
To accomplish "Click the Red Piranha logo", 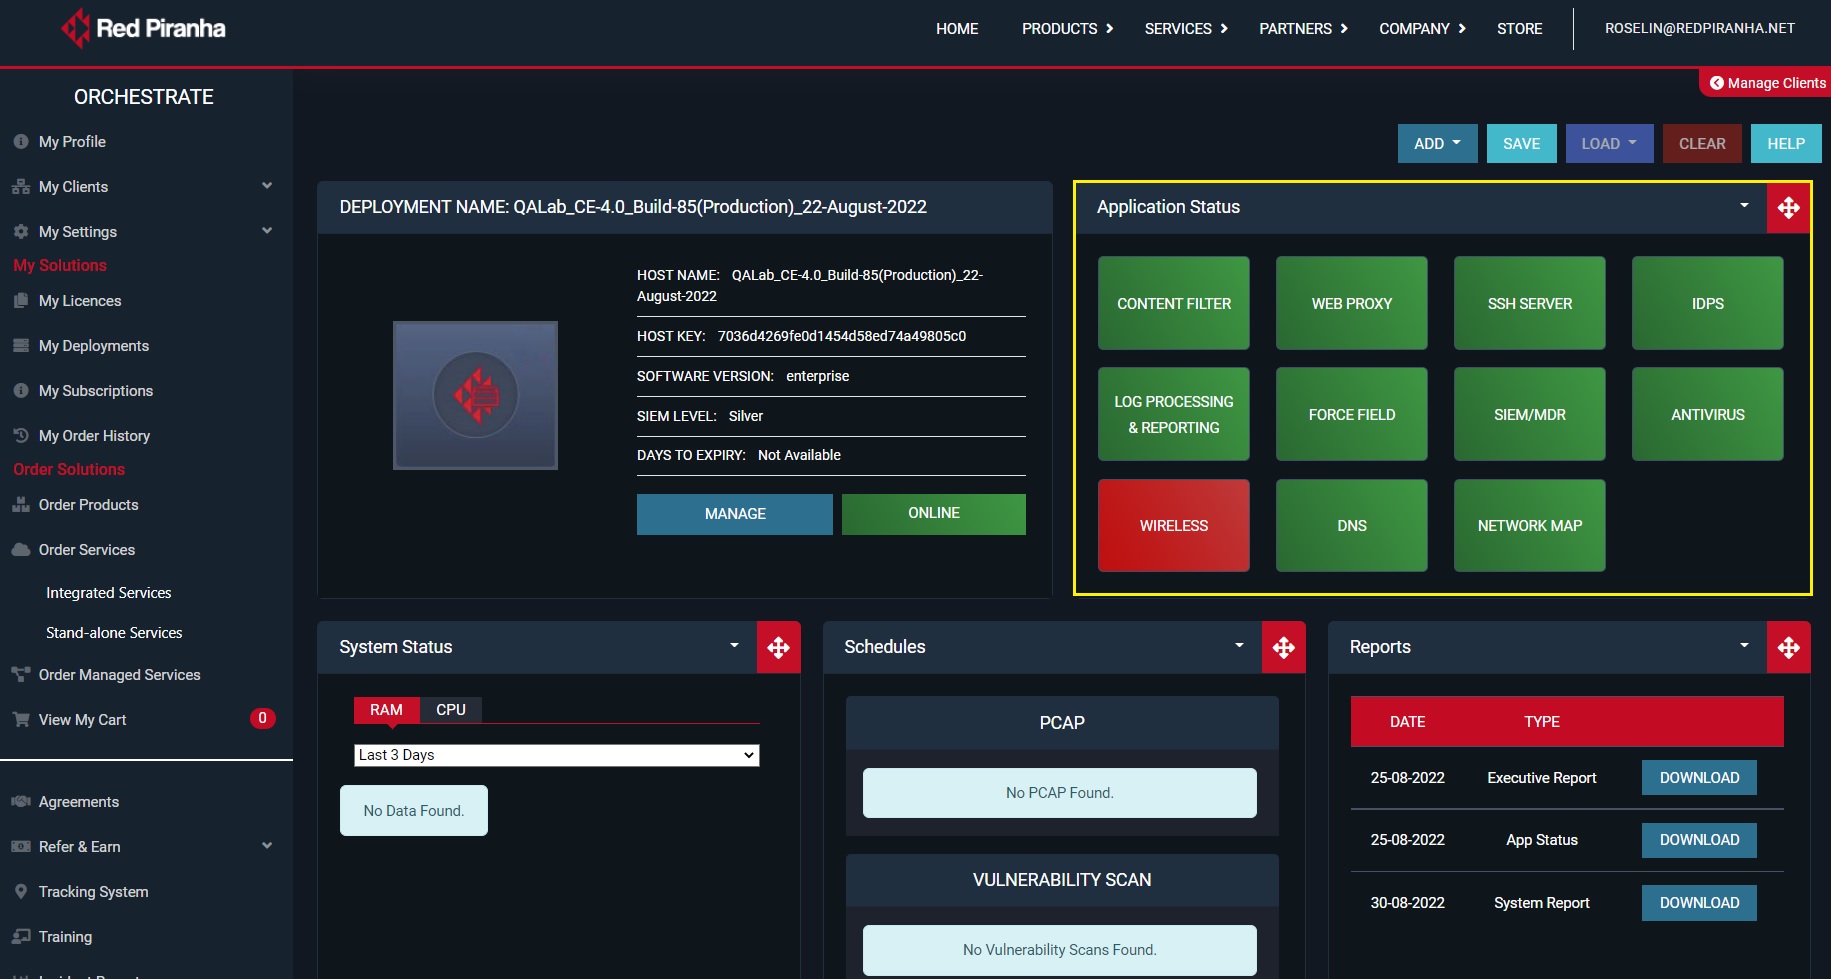I will 143,28.
